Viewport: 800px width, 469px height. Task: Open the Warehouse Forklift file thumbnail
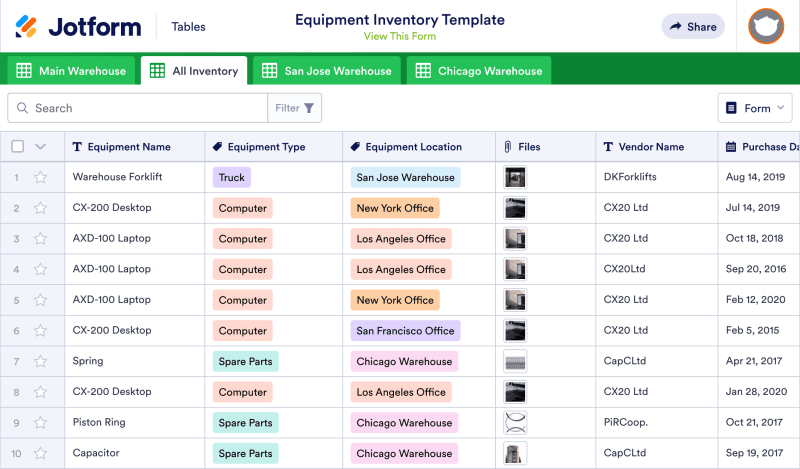pyautogui.click(x=515, y=178)
